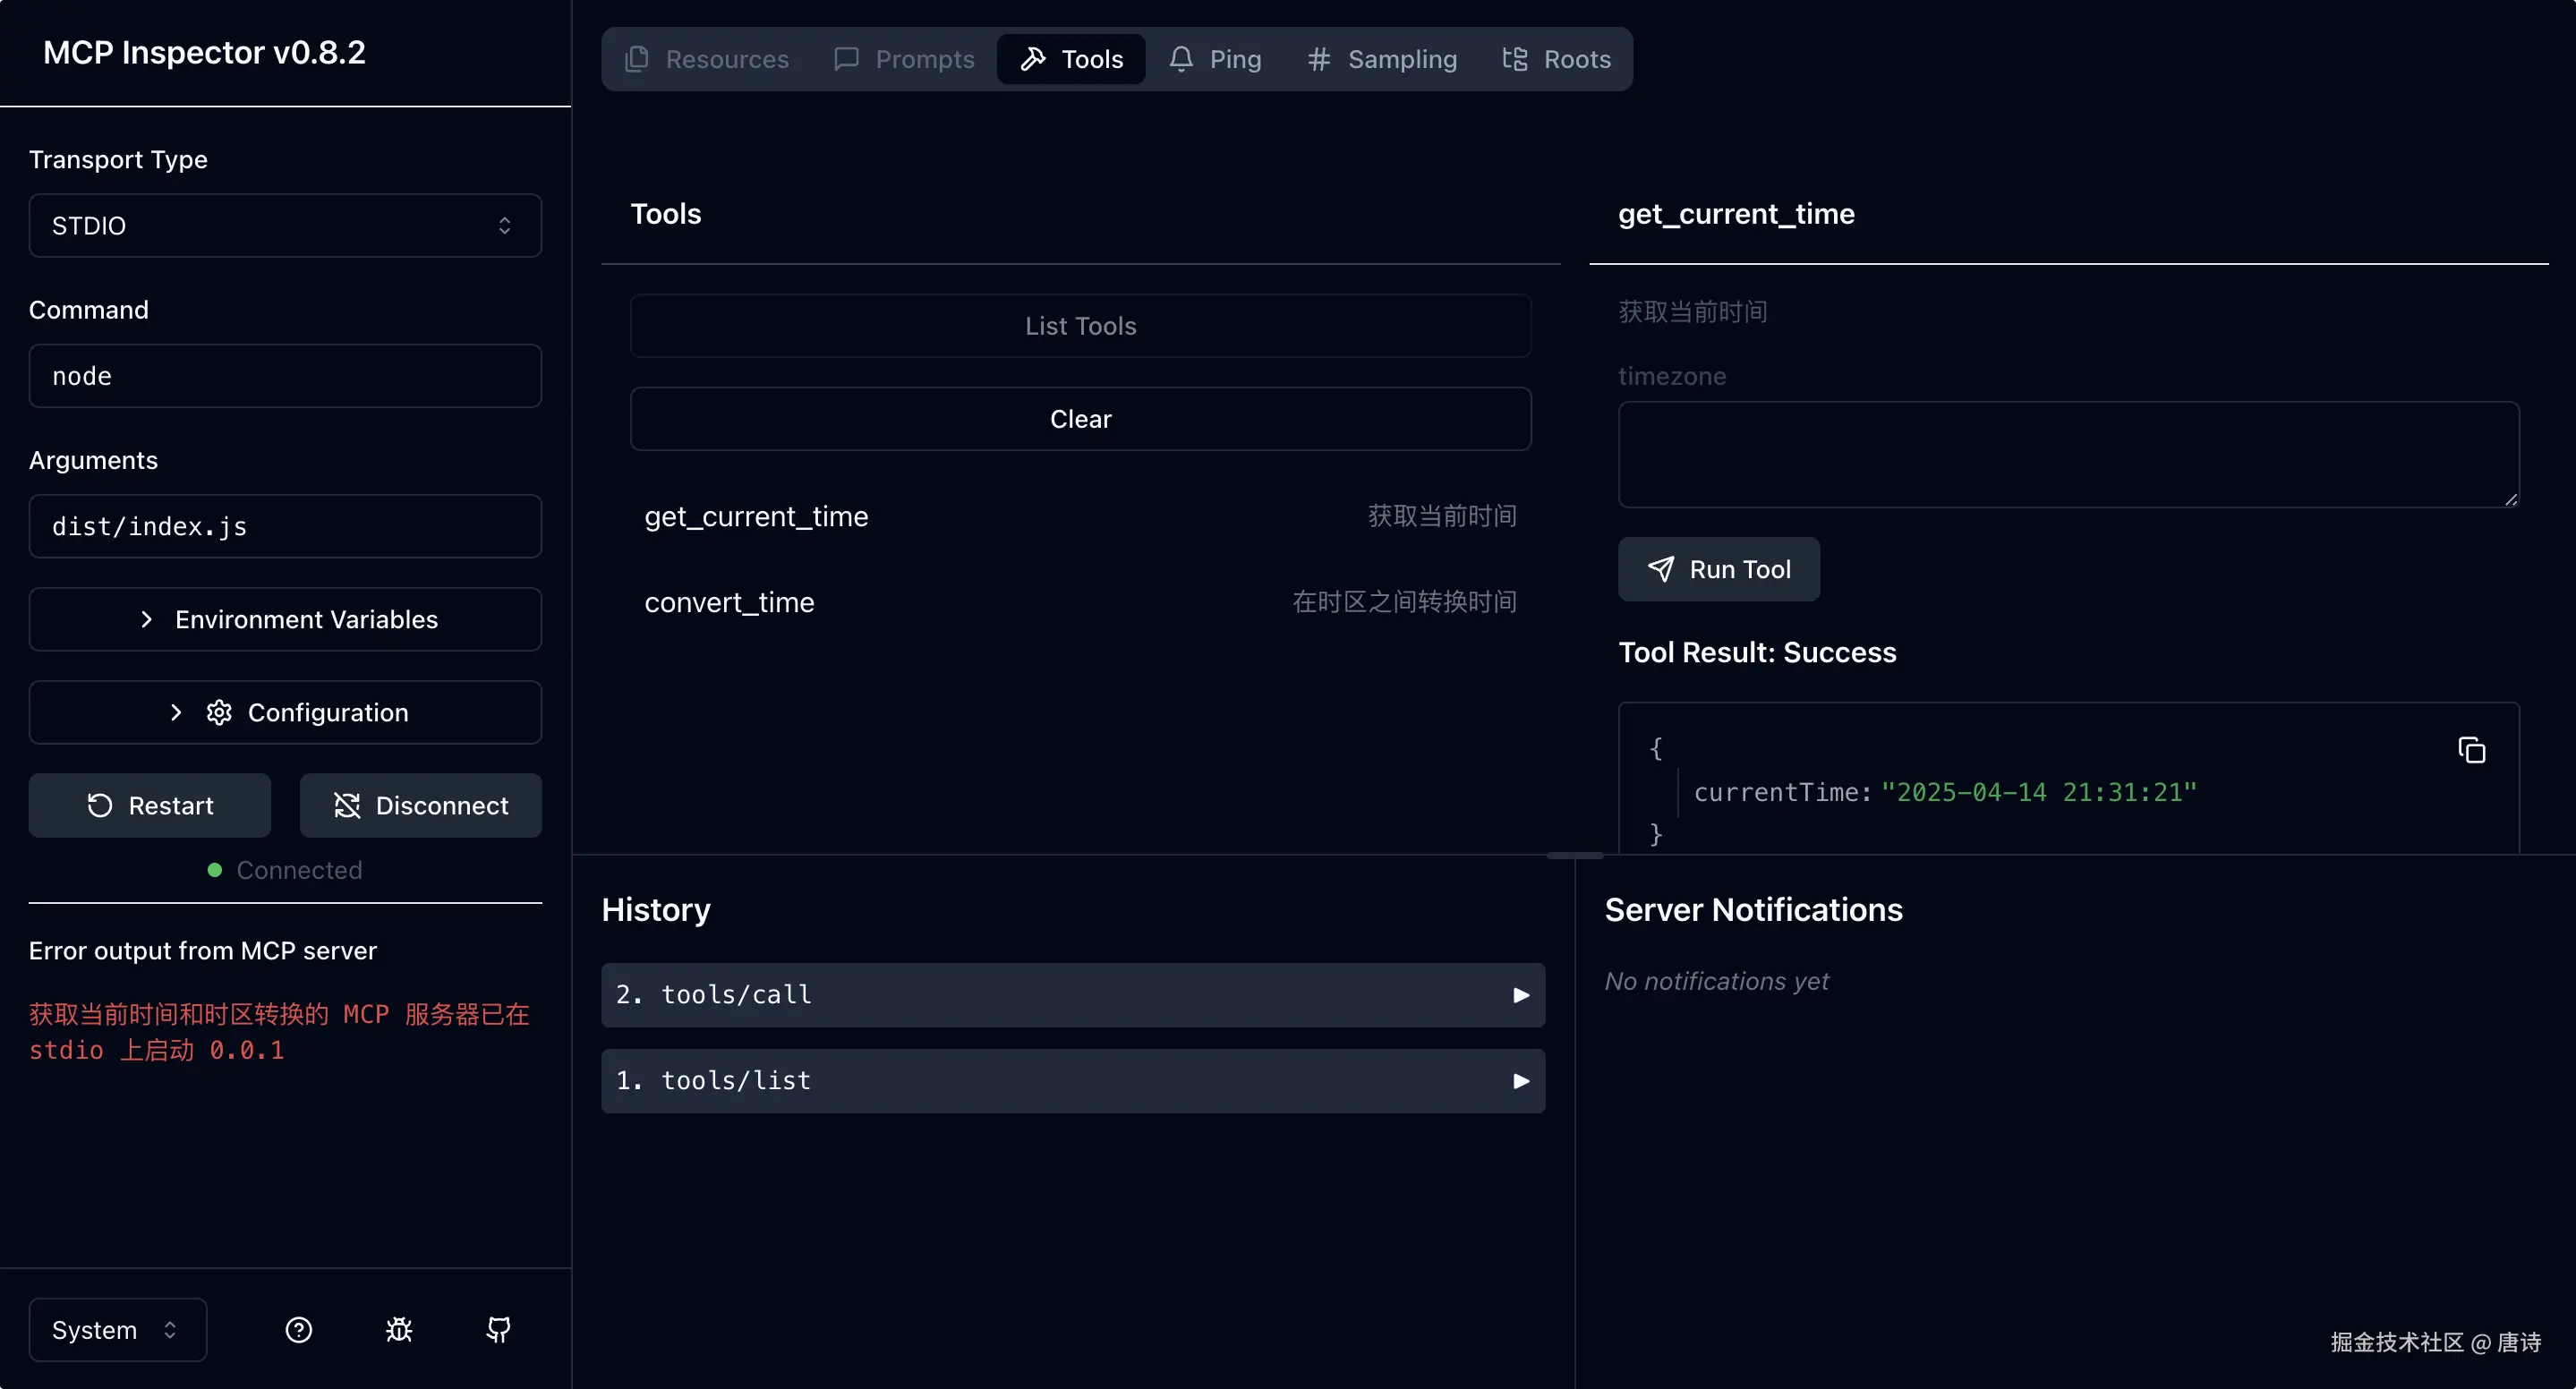Switch to the Ping tab
Image resolution: width=2576 pixels, height=1389 pixels.
point(1214,59)
